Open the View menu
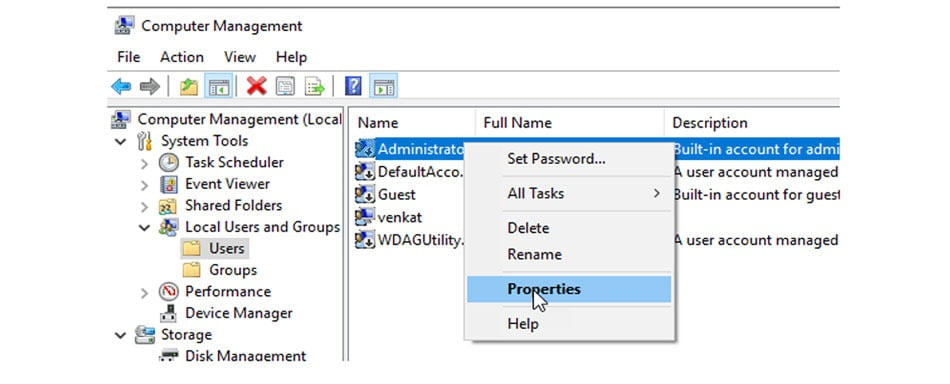This screenshot has width=950, height=384. (240, 57)
